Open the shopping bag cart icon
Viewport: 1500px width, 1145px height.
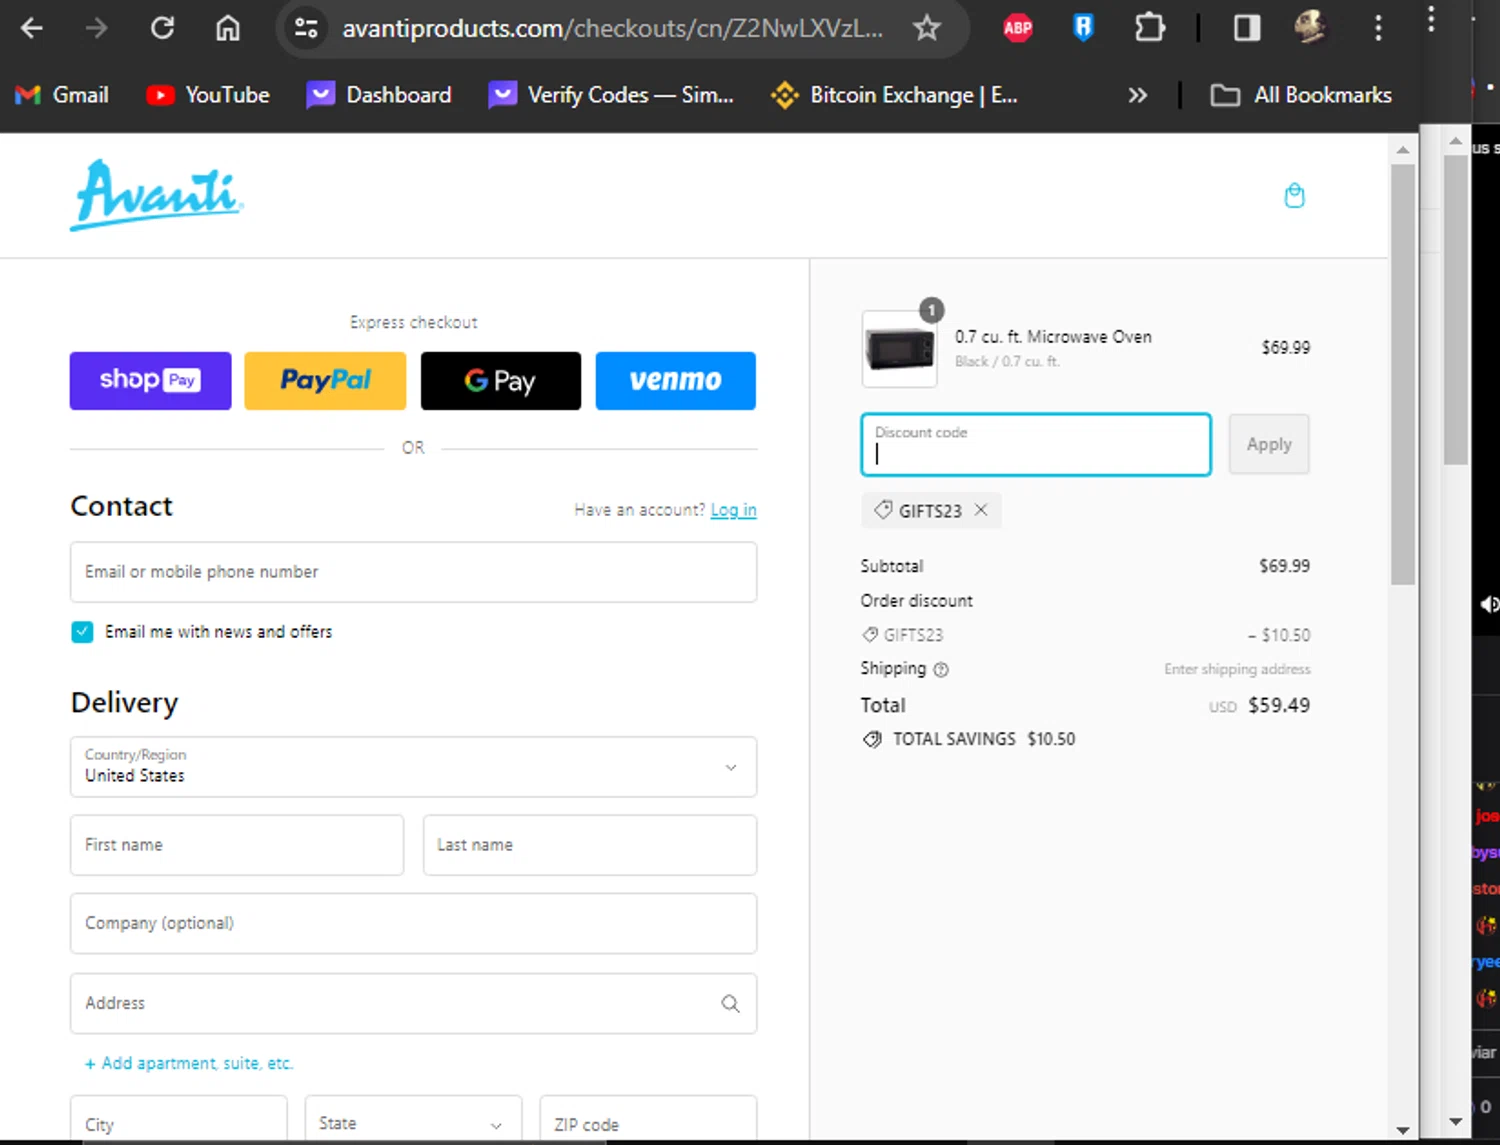coord(1294,195)
